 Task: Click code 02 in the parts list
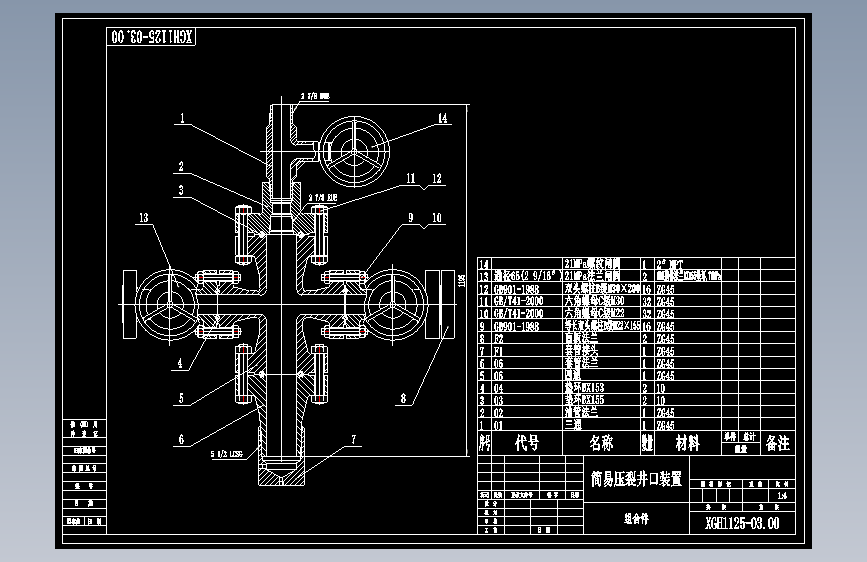[x=499, y=413]
